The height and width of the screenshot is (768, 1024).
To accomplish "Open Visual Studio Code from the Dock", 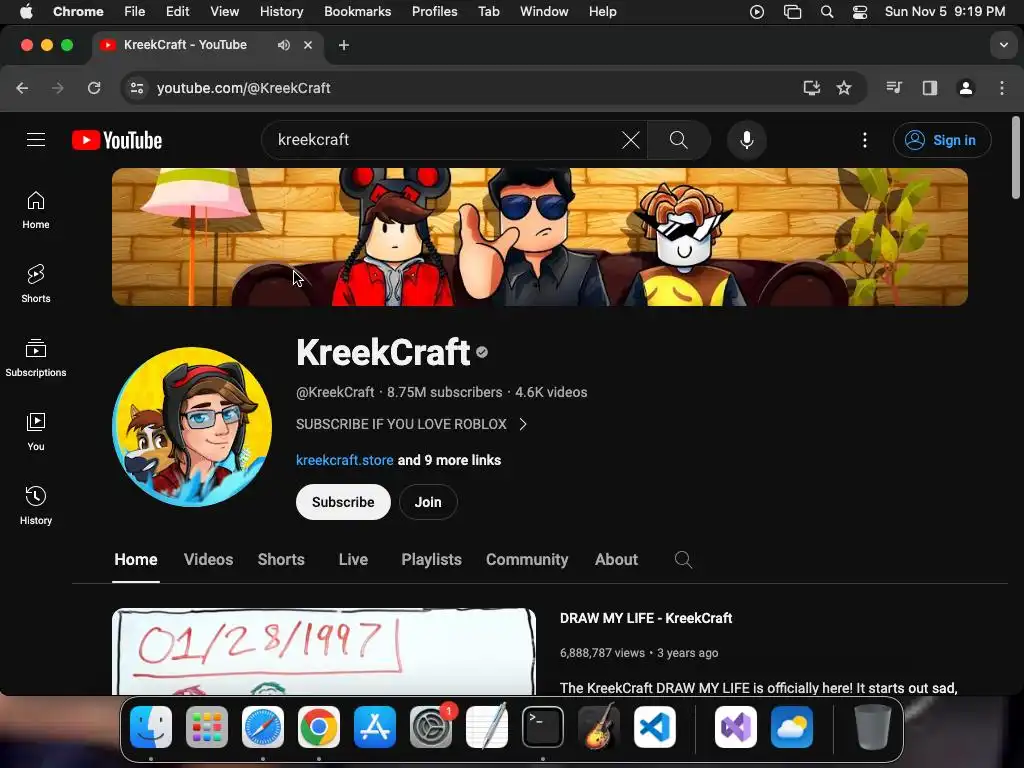I will (654, 727).
